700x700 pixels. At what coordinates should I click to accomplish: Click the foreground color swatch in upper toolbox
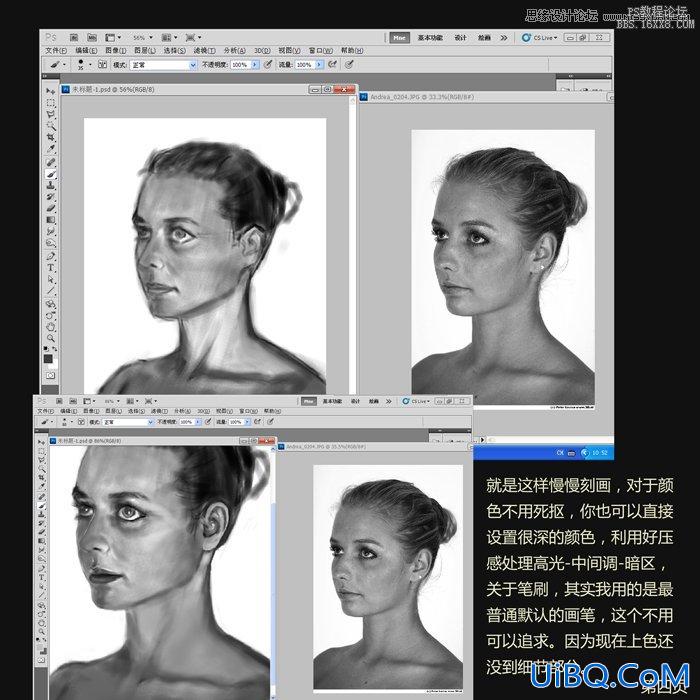click(x=48, y=358)
